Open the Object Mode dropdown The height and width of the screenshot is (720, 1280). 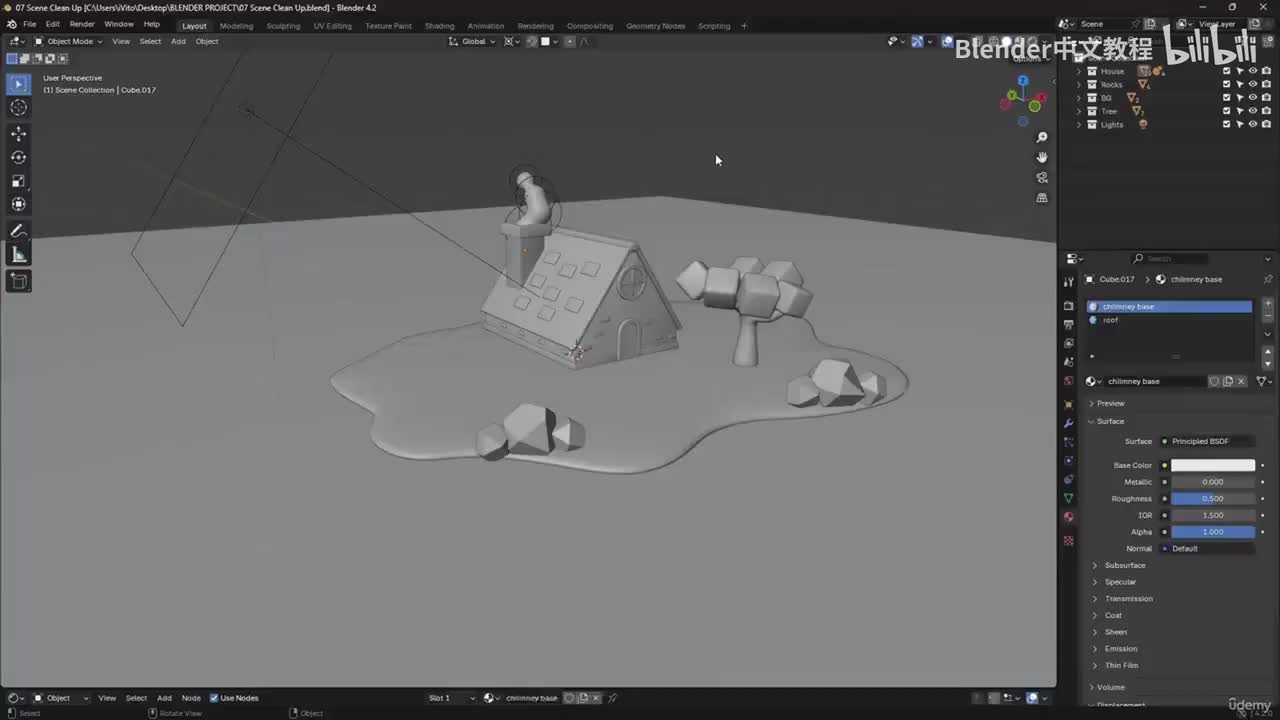tap(68, 41)
